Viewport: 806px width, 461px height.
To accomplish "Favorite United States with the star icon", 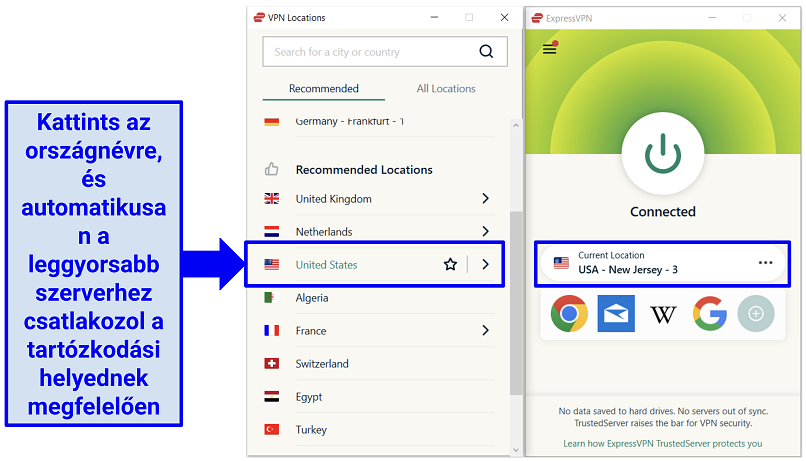I will point(450,265).
